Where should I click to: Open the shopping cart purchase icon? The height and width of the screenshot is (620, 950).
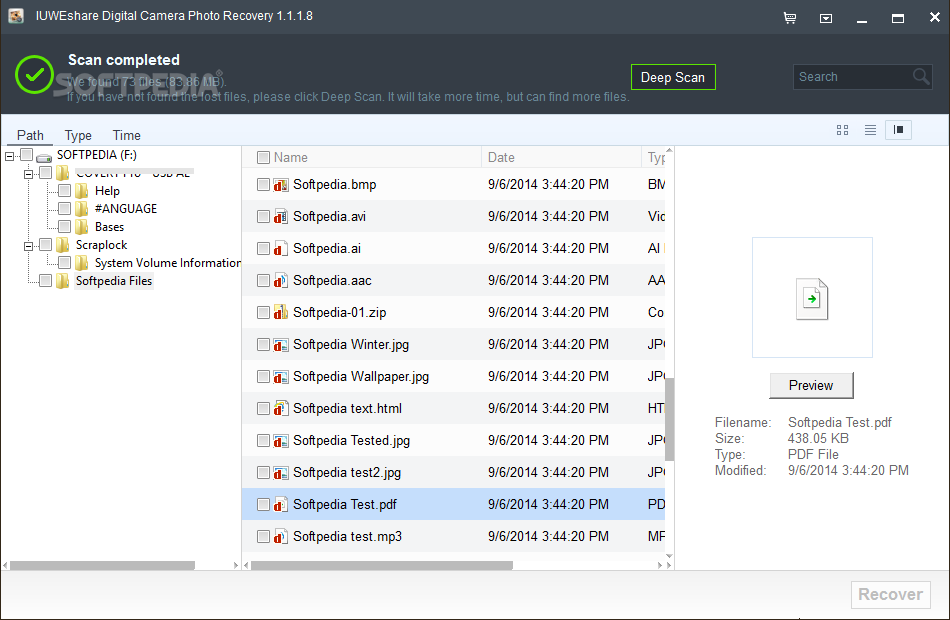(x=789, y=18)
